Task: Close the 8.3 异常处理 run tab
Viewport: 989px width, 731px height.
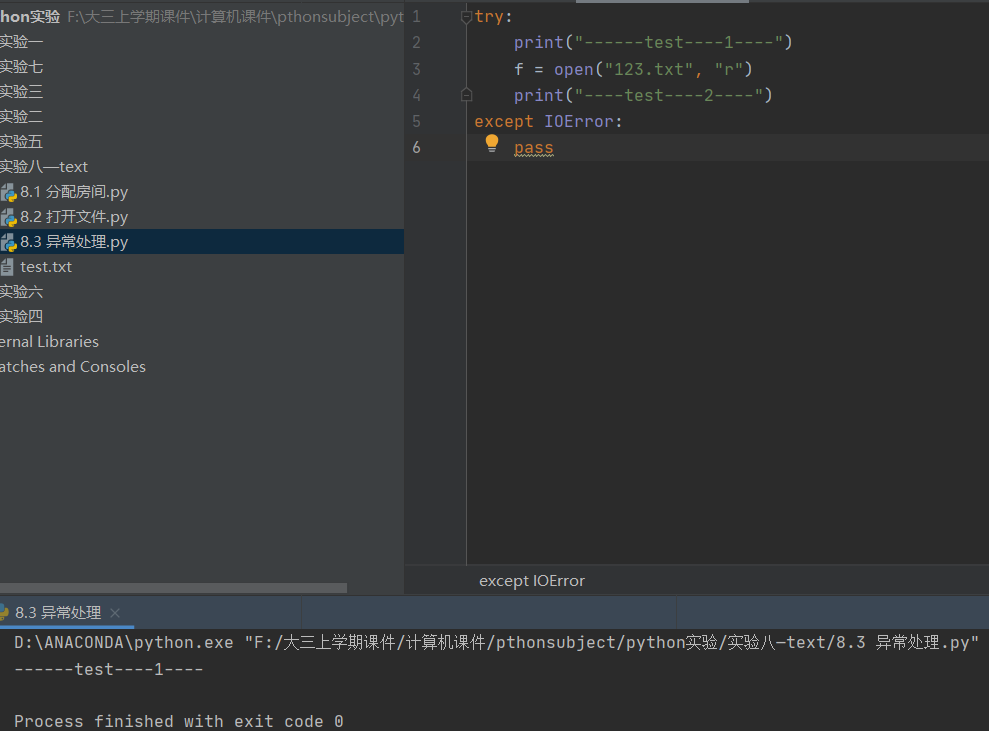Action: click(115, 612)
